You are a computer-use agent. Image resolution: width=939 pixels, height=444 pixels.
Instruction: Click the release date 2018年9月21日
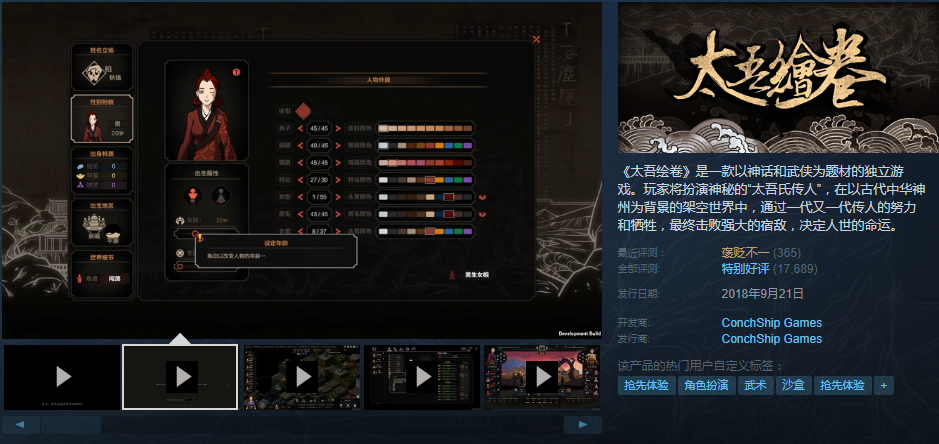(762, 294)
